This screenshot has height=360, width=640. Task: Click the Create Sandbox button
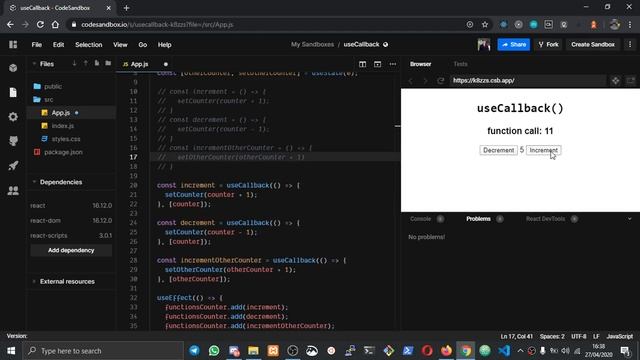[593, 44]
